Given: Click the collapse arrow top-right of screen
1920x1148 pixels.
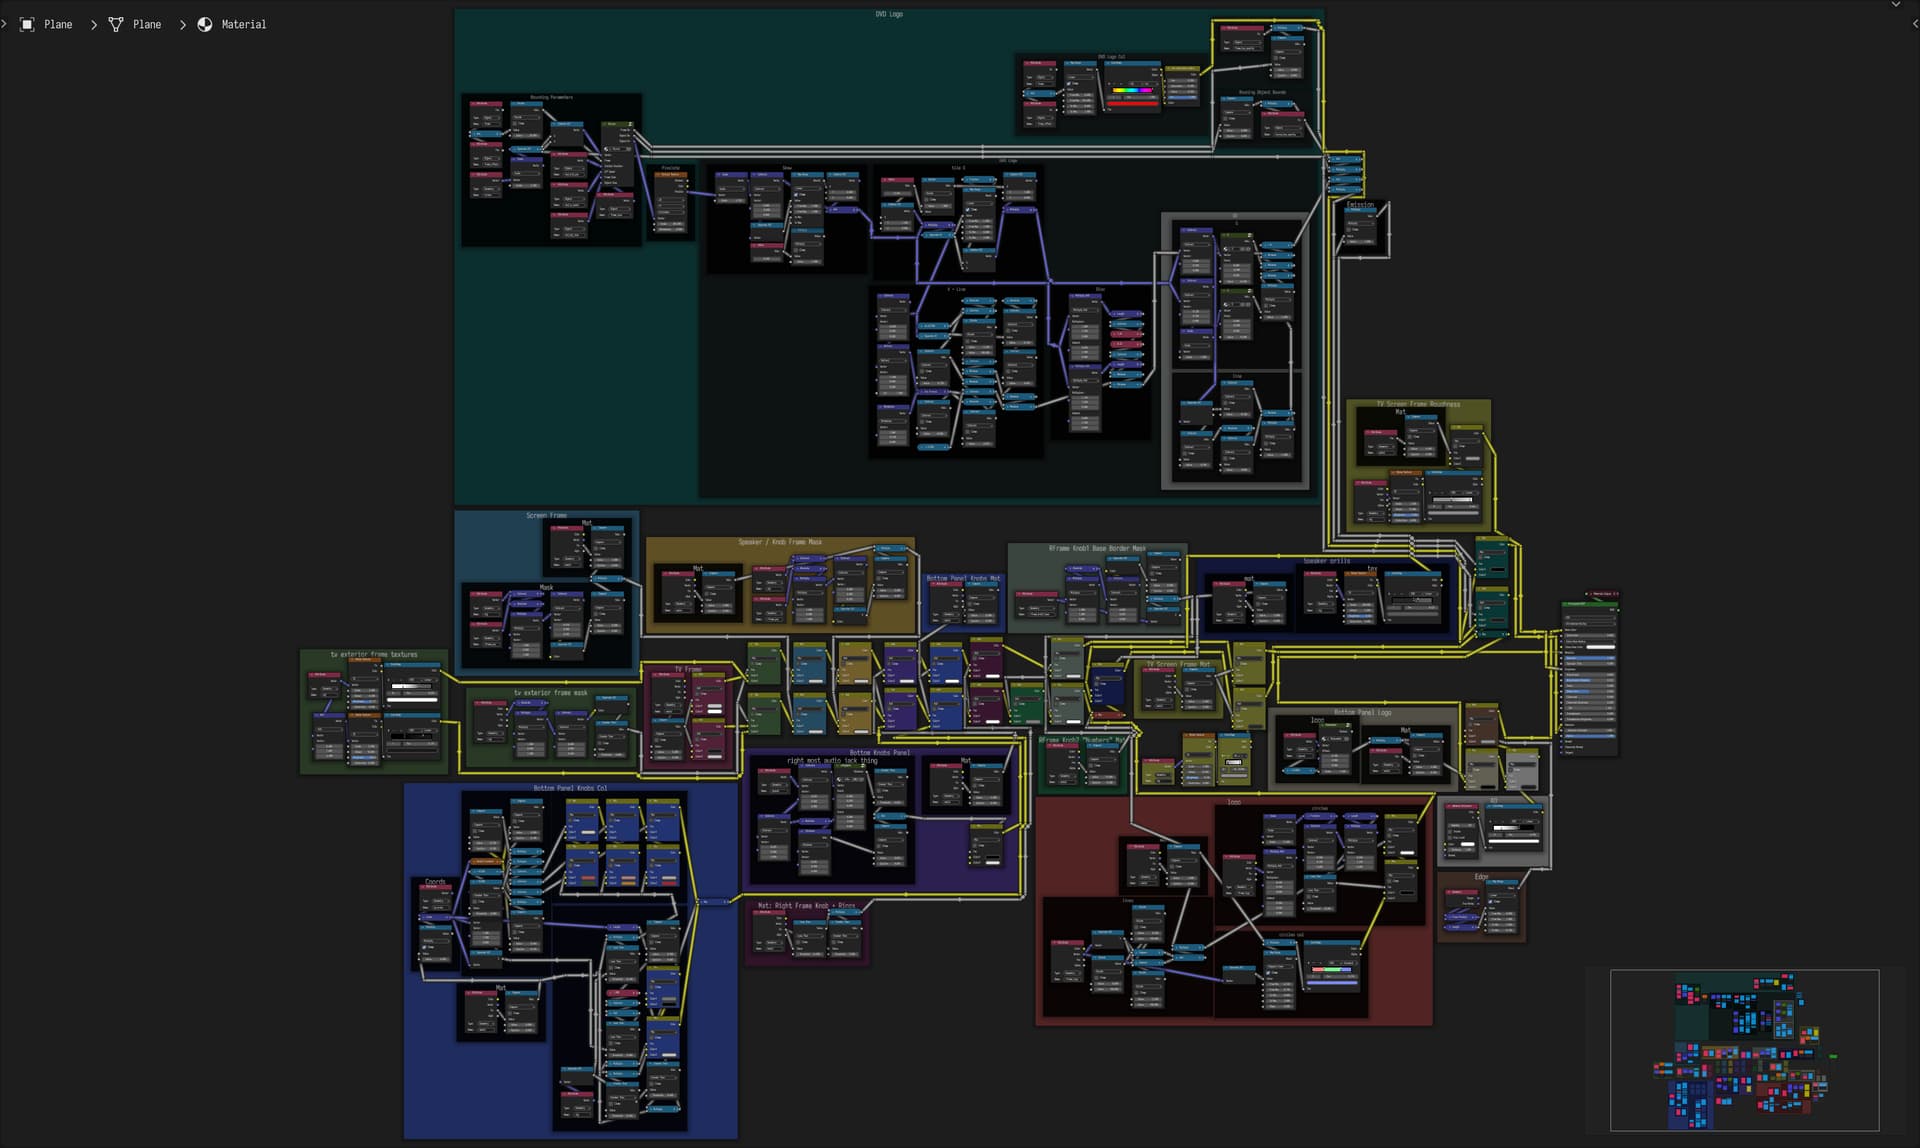Looking at the screenshot, I should click(x=1915, y=23).
